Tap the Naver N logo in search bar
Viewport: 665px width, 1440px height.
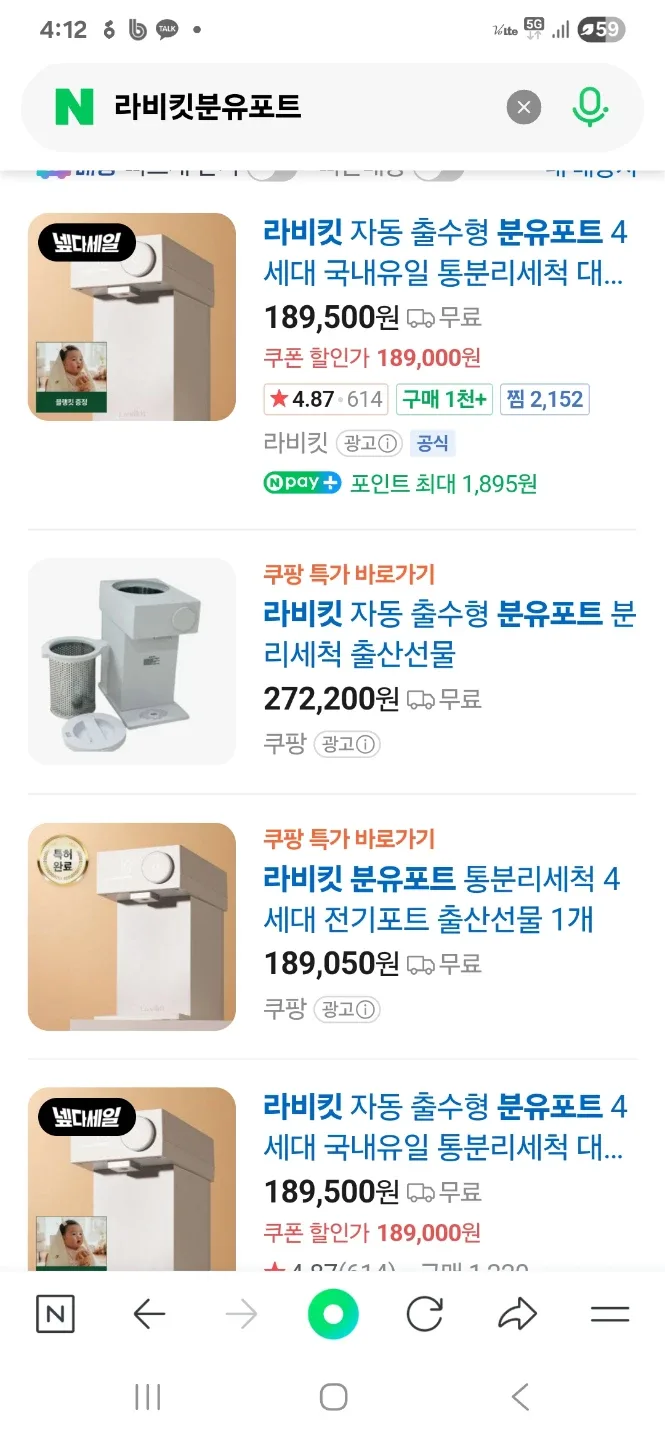pos(74,107)
